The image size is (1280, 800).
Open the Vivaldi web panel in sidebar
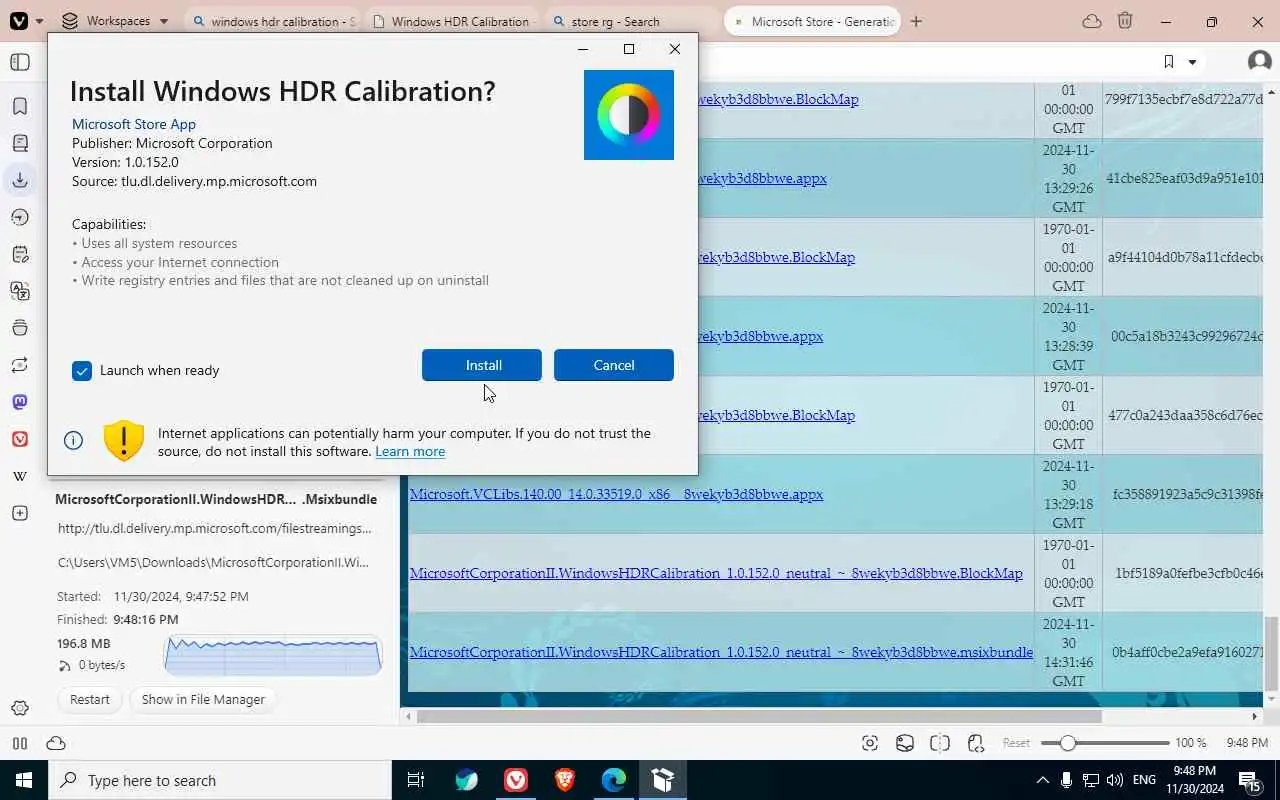click(x=20, y=439)
